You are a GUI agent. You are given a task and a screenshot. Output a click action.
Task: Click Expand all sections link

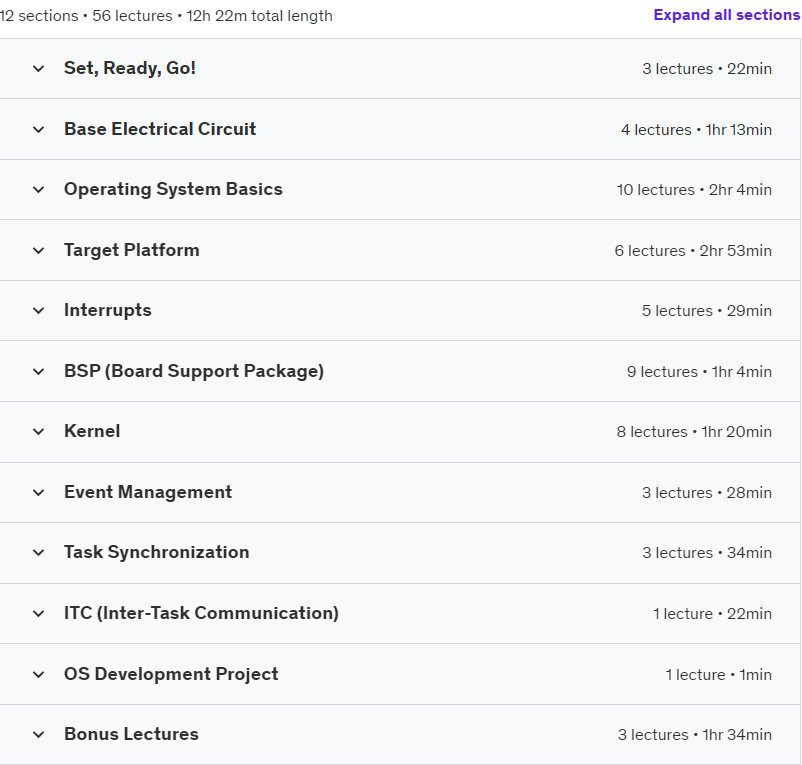(727, 15)
